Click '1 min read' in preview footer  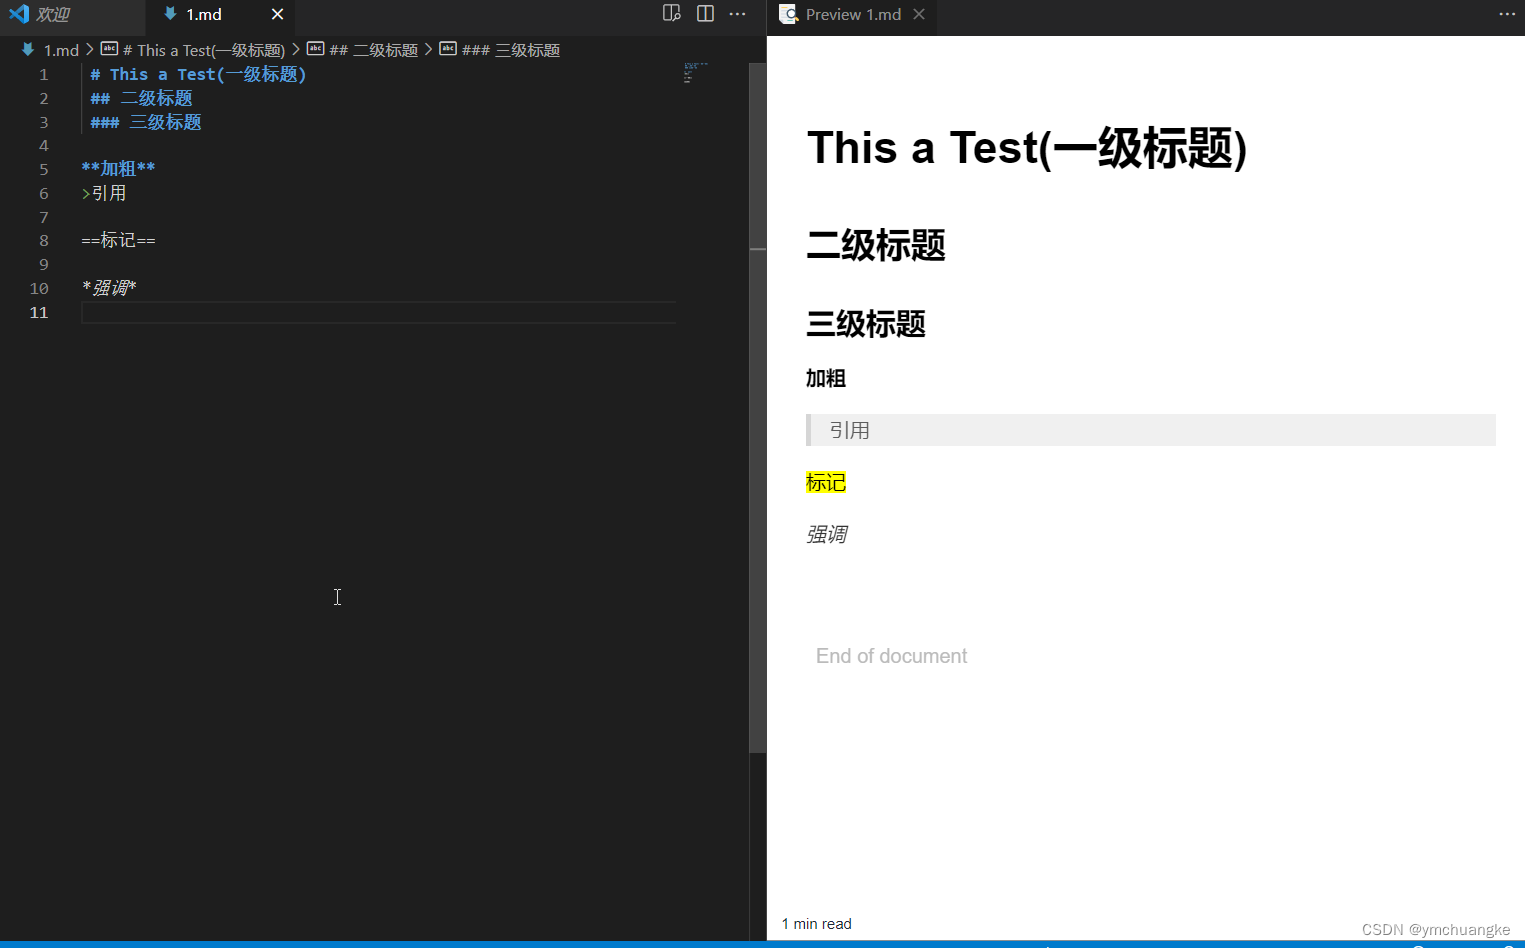(817, 924)
